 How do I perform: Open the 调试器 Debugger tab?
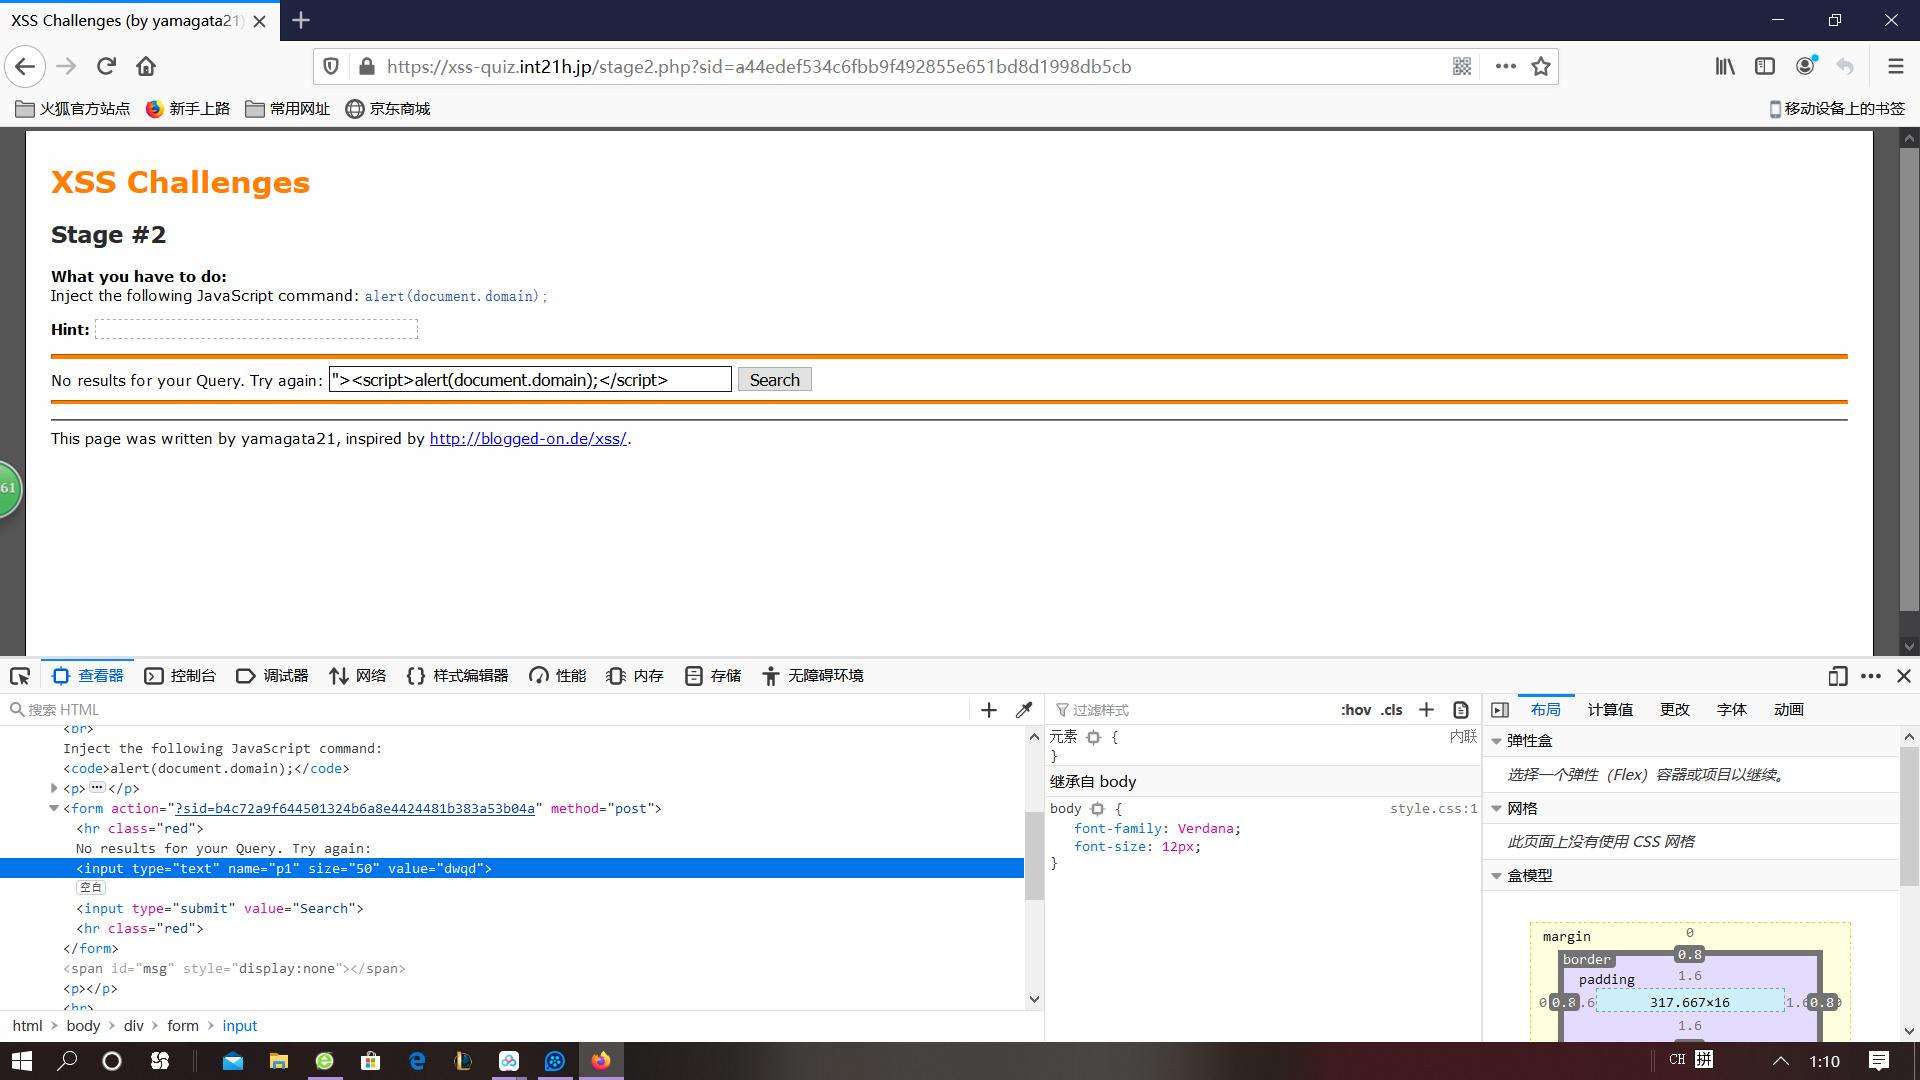tap(272, 676)
